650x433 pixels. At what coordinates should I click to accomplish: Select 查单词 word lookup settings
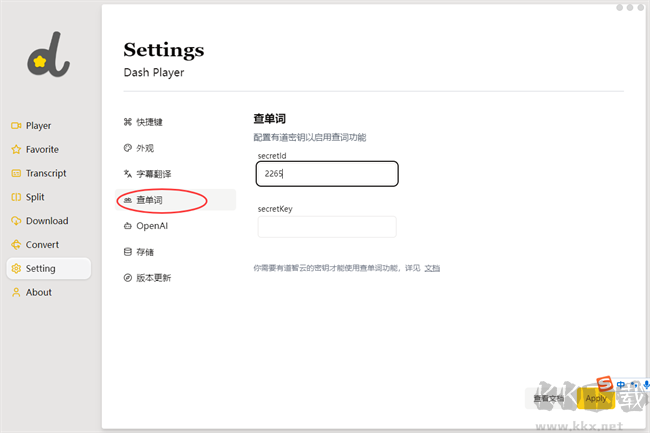pyautogui.click(x=175, y=200)
